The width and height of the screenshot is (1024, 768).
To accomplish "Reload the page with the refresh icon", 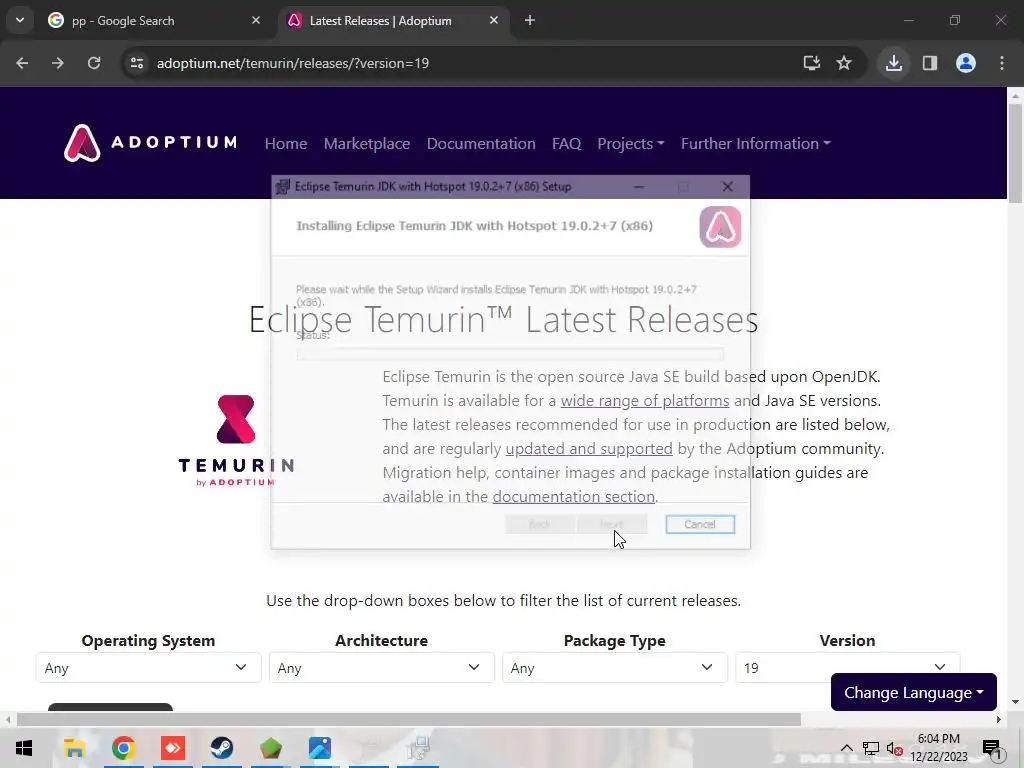I will click(94, 63).
